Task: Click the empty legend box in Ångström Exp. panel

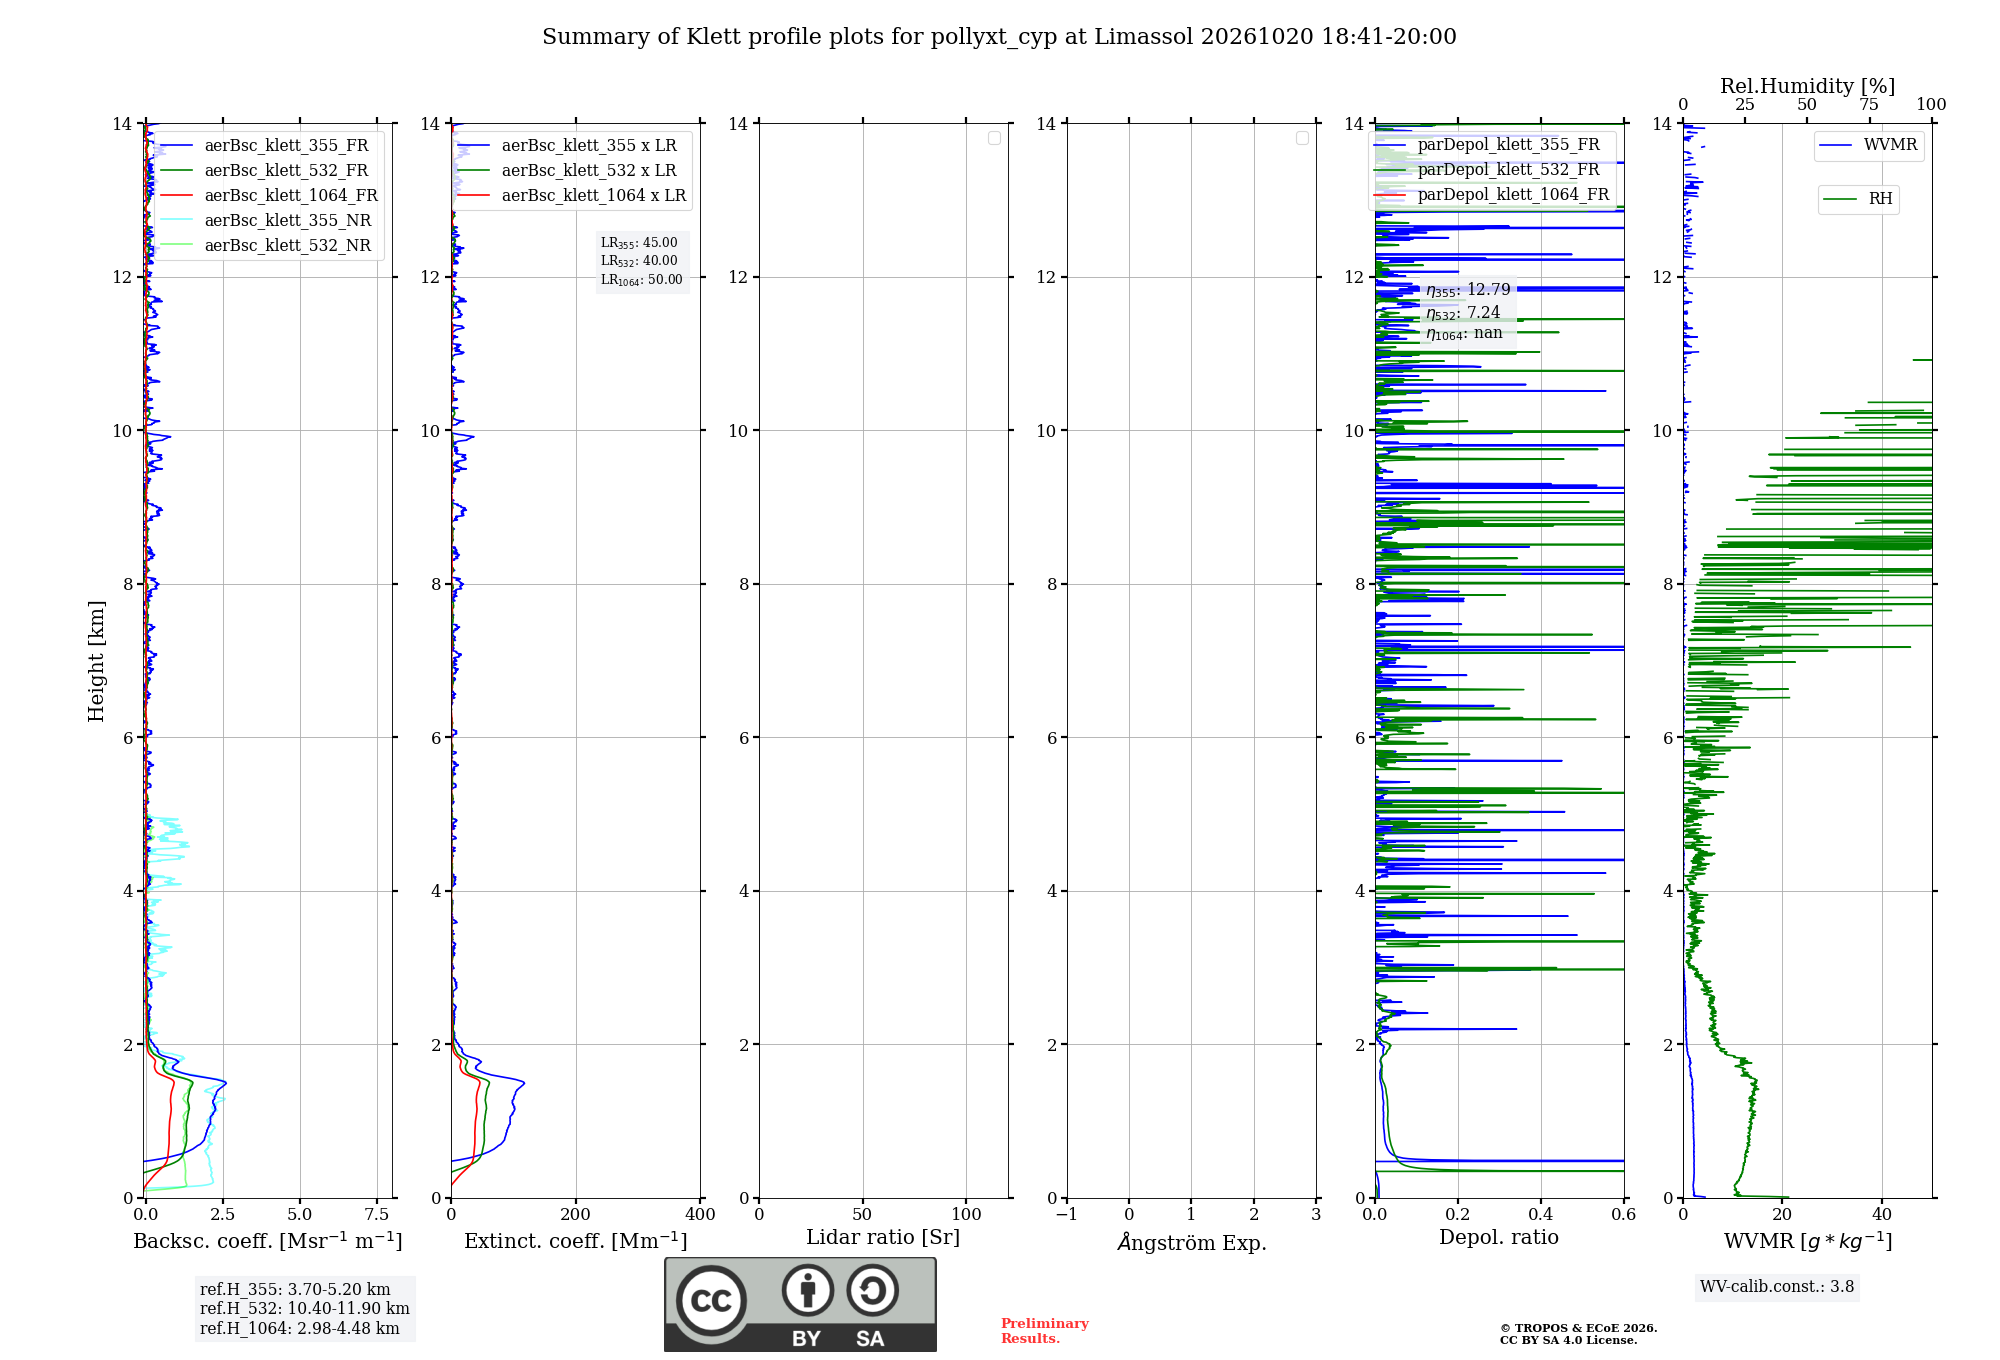Action: 1302,138
